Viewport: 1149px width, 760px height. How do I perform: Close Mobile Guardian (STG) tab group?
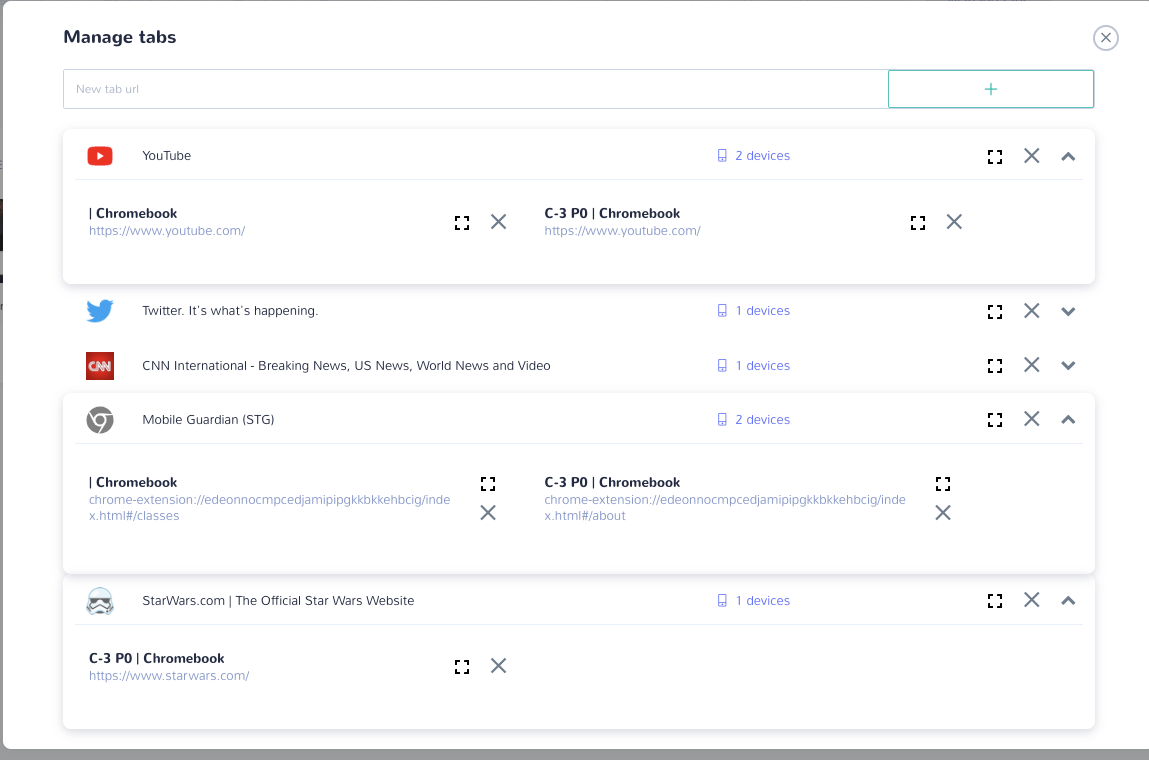click(x=1032, y=418)
